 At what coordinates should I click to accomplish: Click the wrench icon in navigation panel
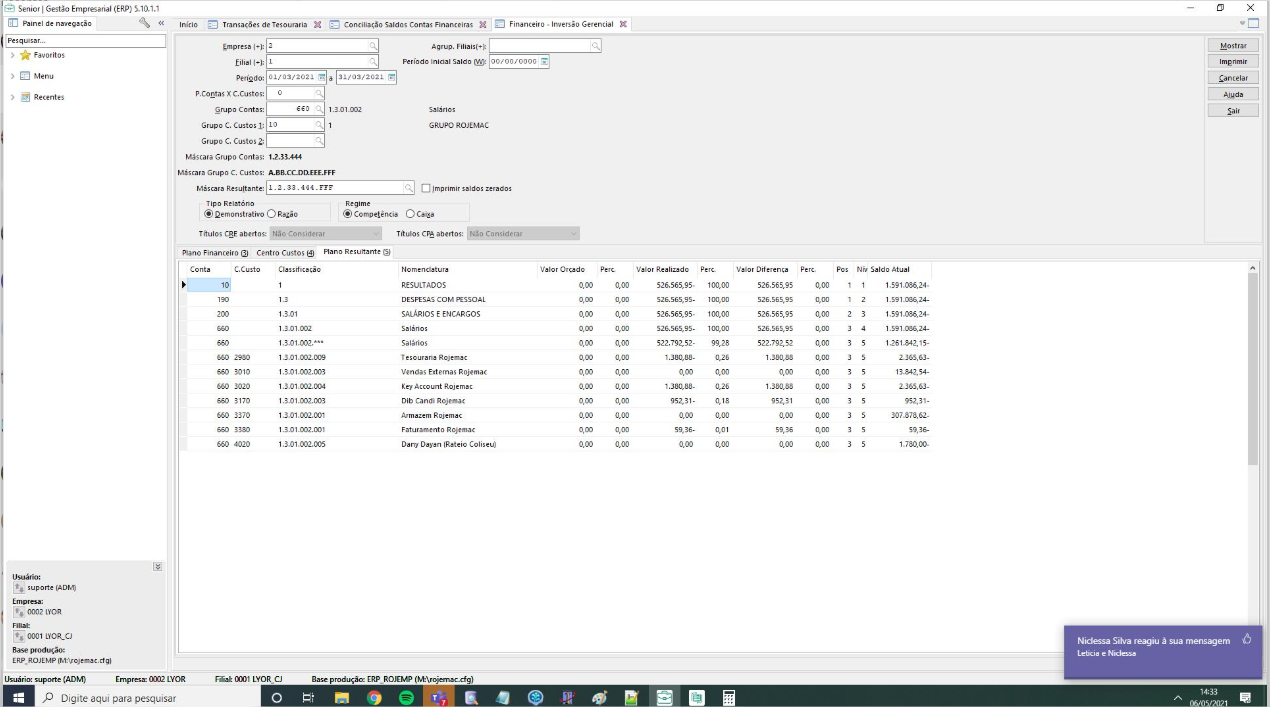[x=145, y=23]
